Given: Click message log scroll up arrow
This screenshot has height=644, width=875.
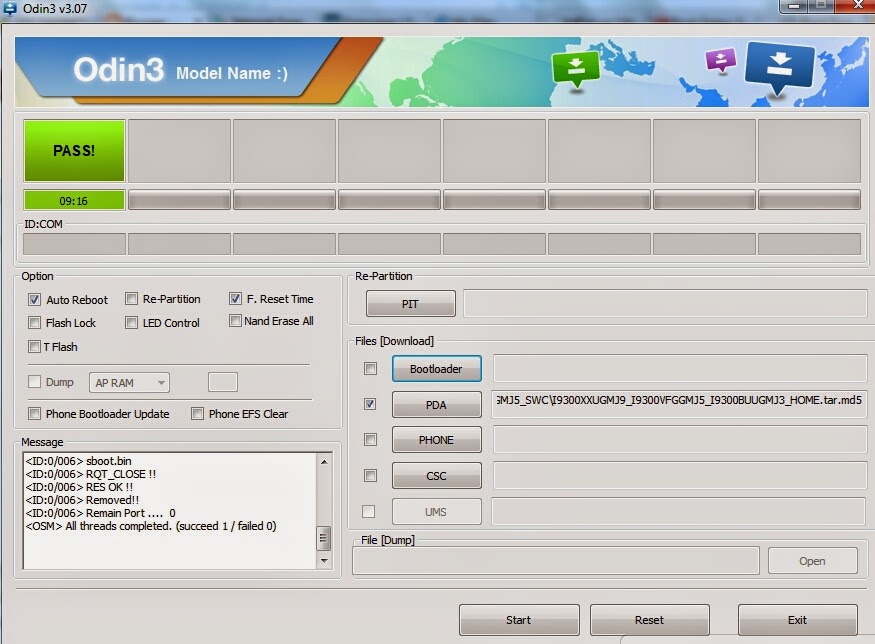Looking at the screenshot, I should (x=324, y=462).
